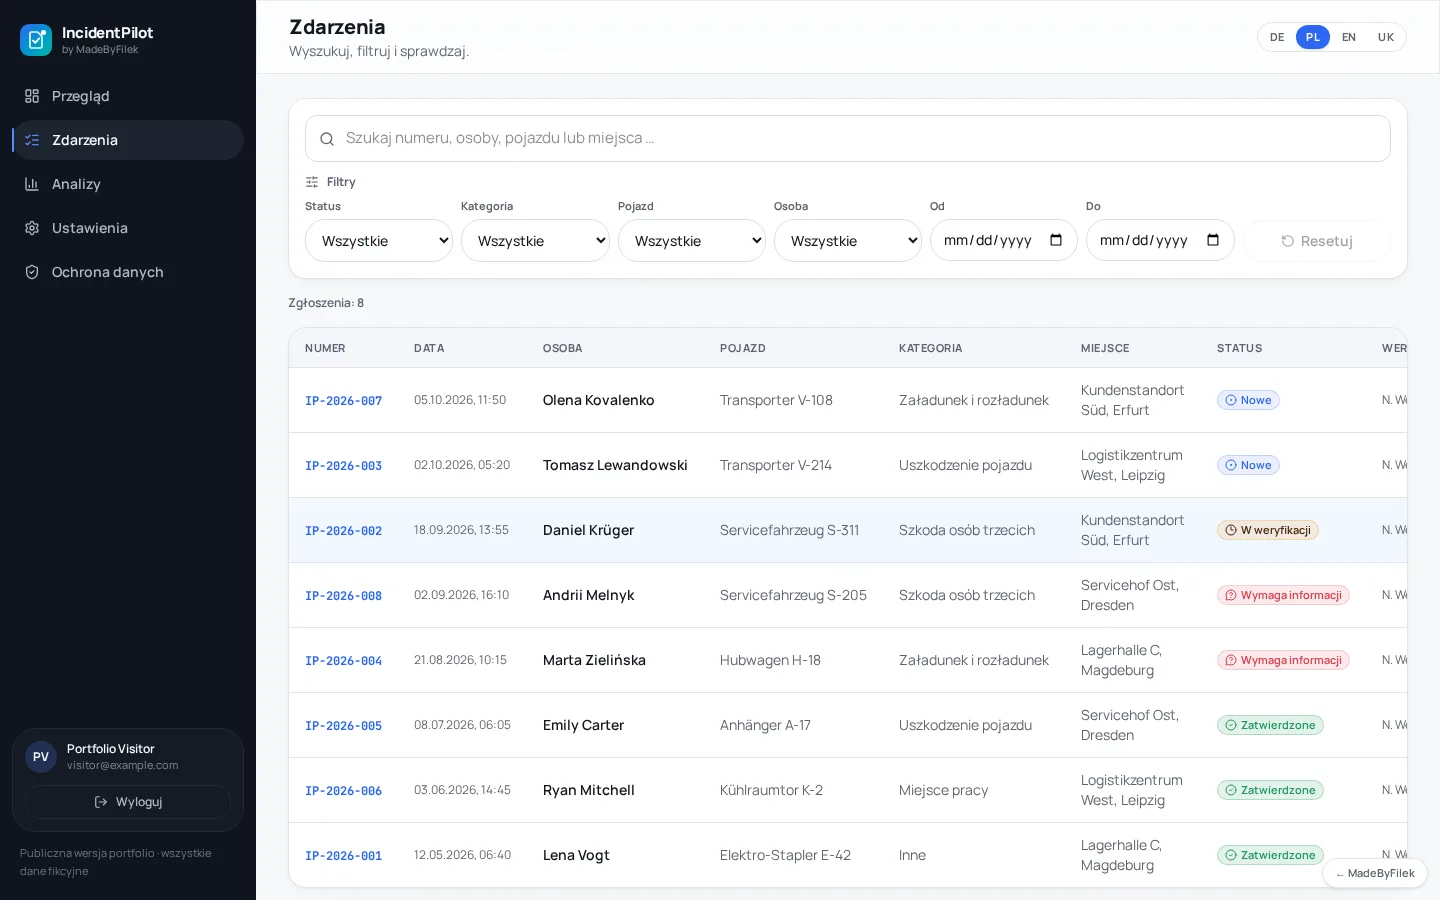Click Wymaga informacji badge for IP-2026-008
The width and height of the screenshot is (1440, 900).
(1283, 595)
